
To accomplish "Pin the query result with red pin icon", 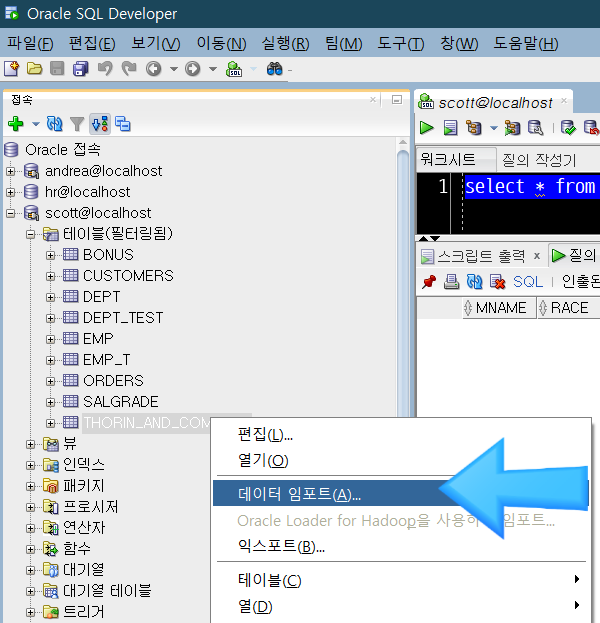I will tap(429, 282).
